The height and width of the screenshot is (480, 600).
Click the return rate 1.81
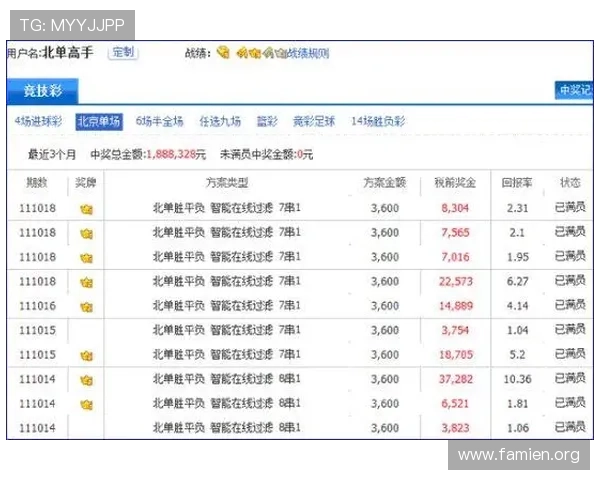[517, 403]
